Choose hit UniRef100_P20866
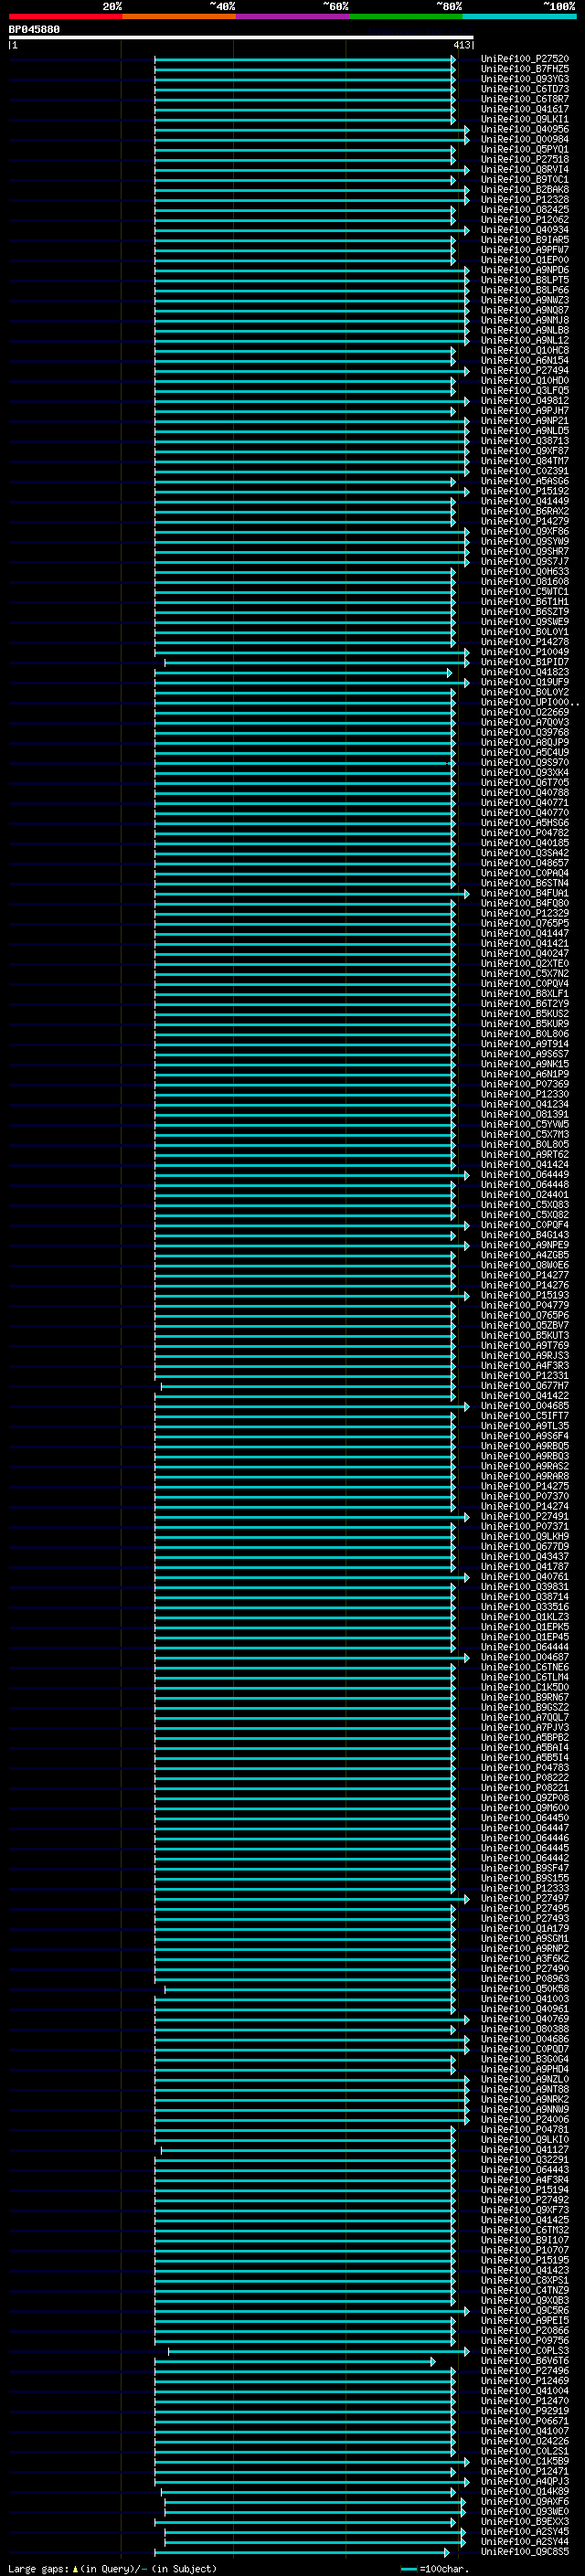 [x=525, y=2331]
